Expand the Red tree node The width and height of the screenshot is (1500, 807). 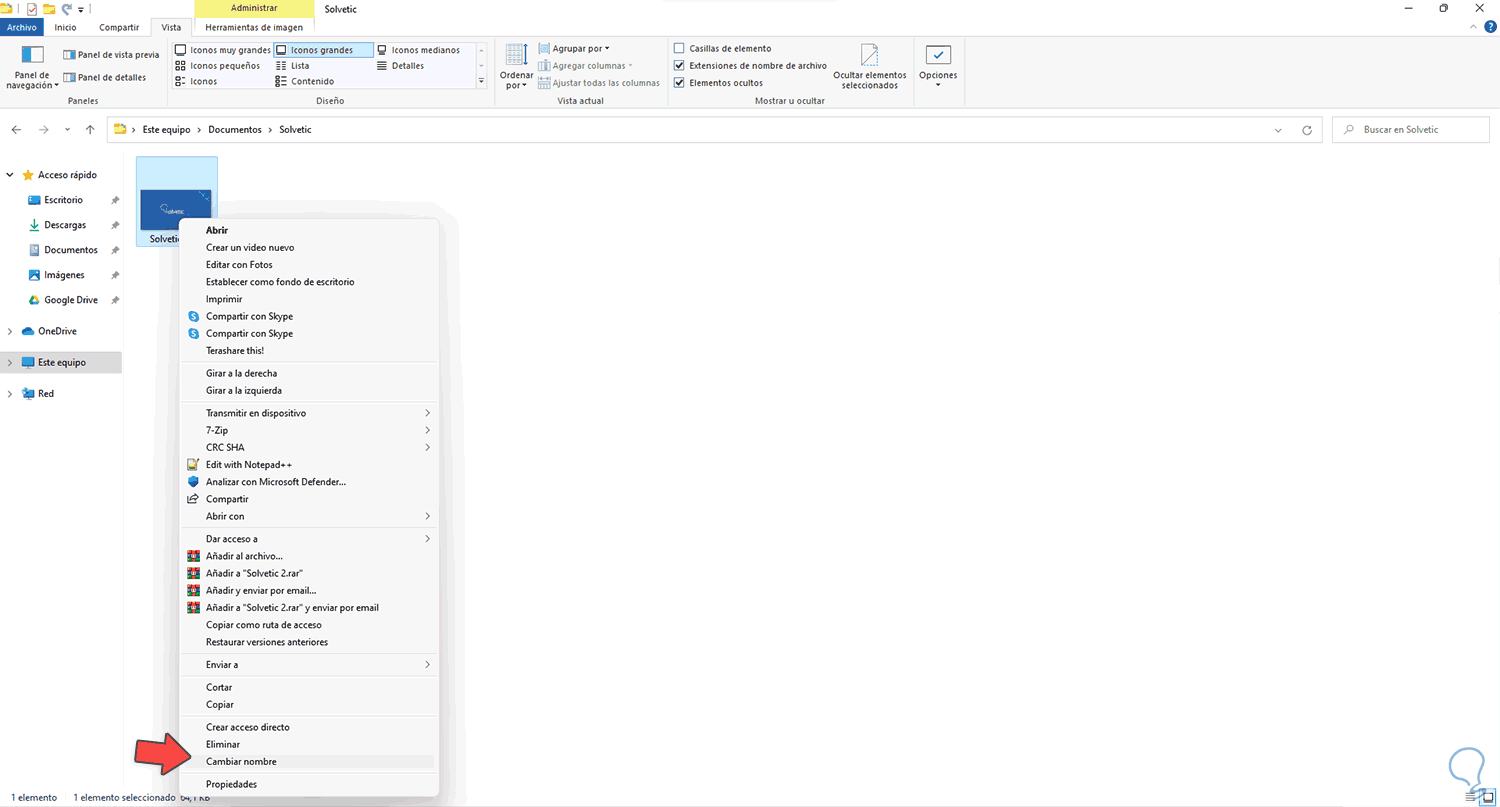point(10,394)
